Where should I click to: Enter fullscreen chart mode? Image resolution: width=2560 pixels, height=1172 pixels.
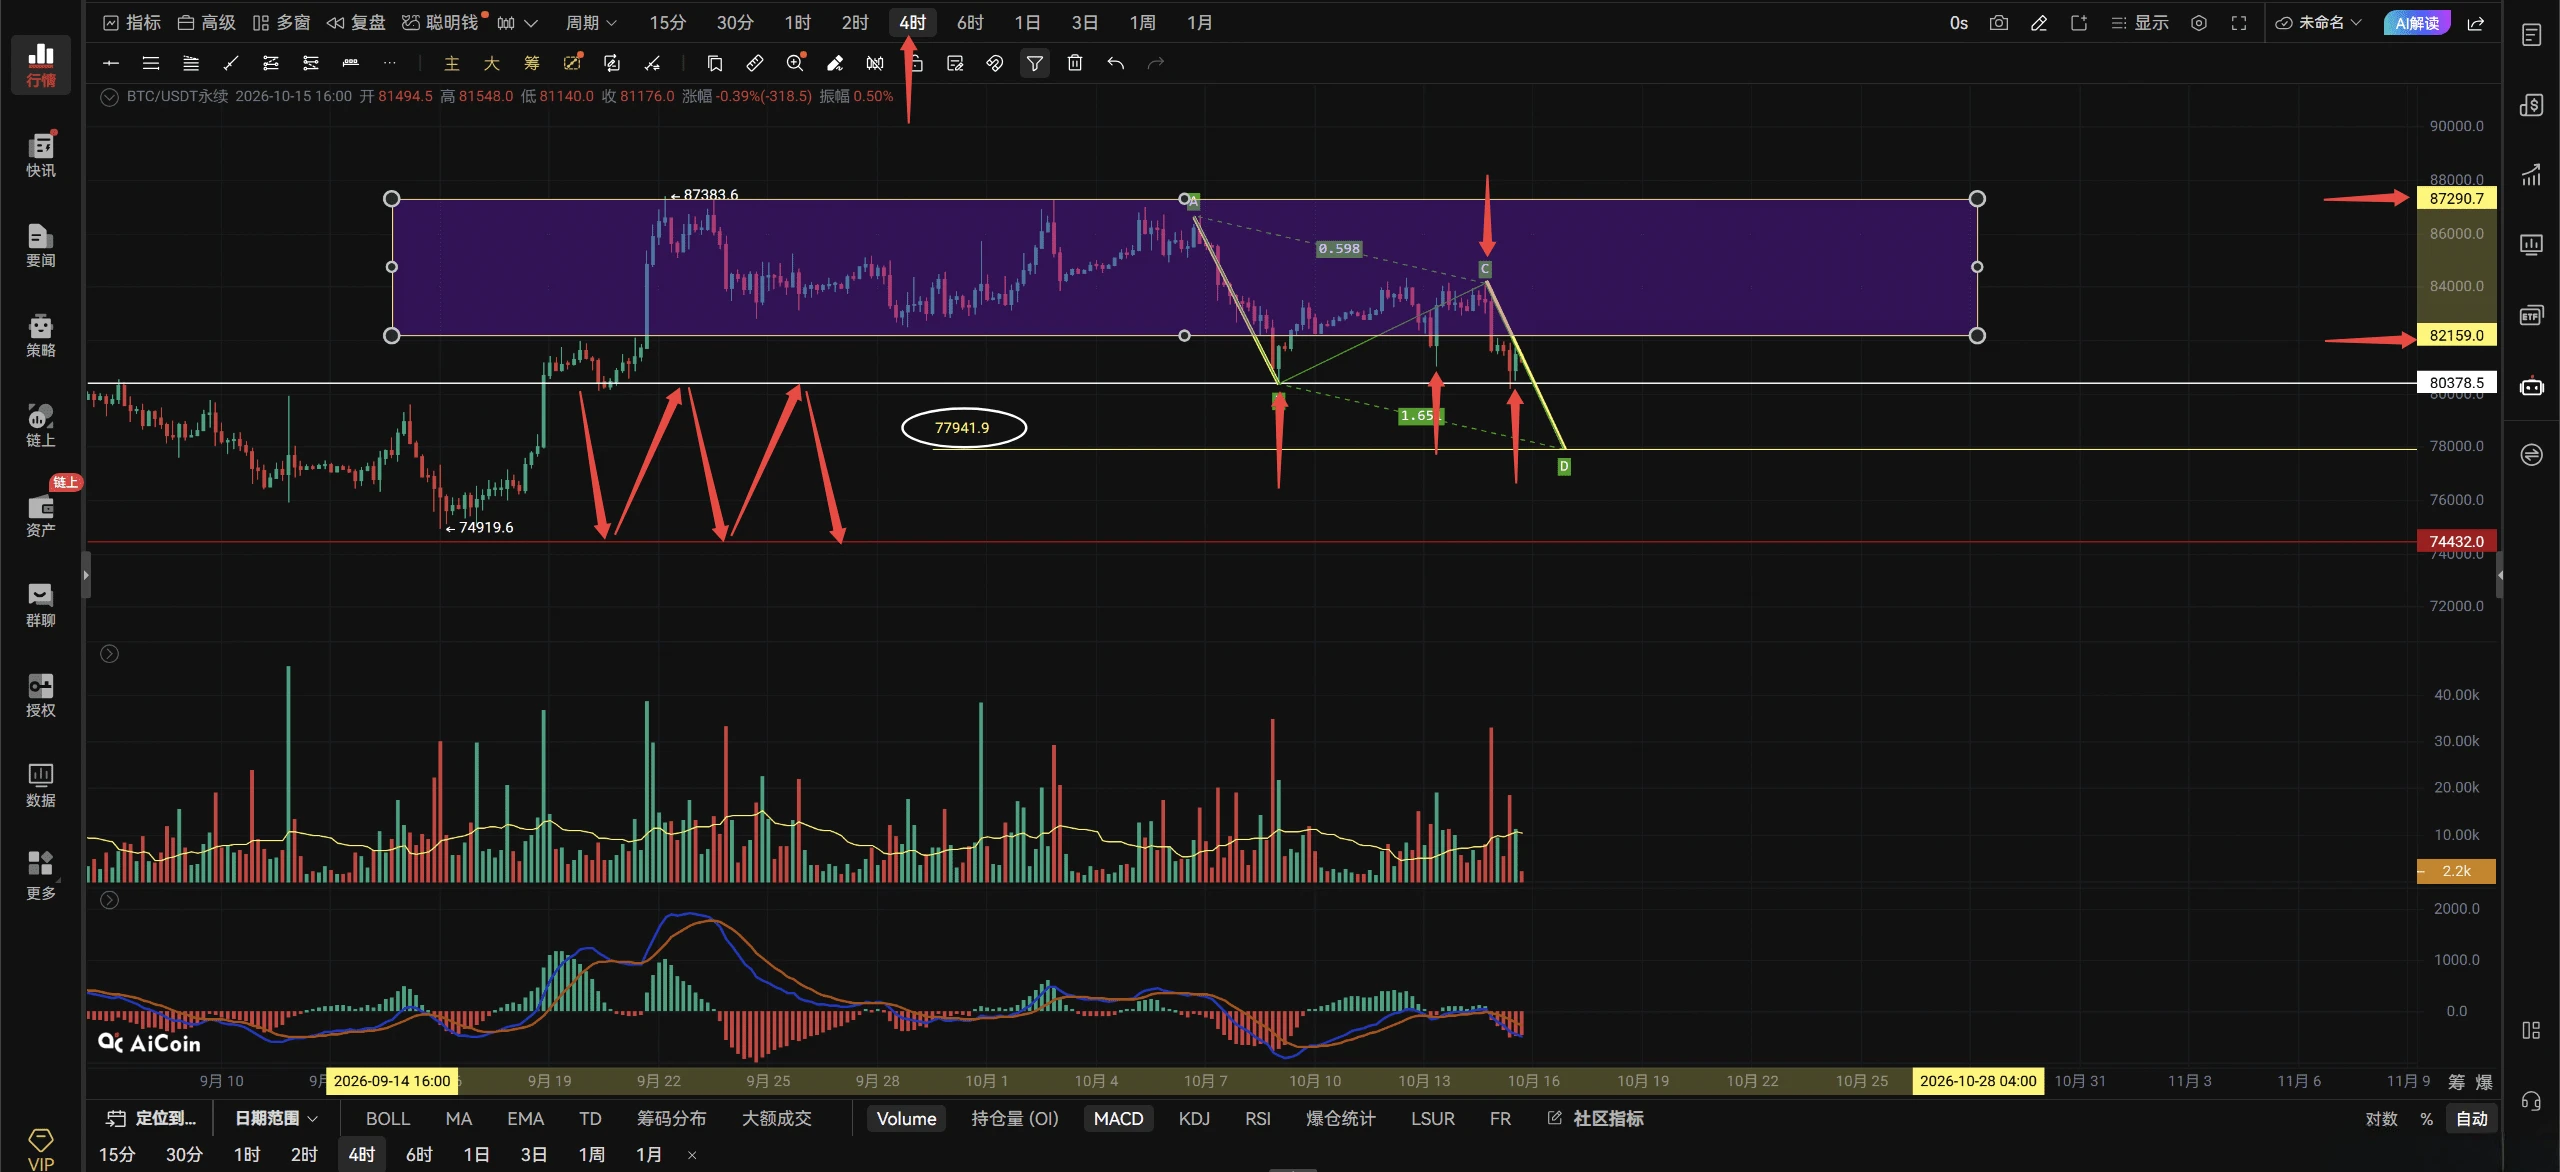(2239, 23)
